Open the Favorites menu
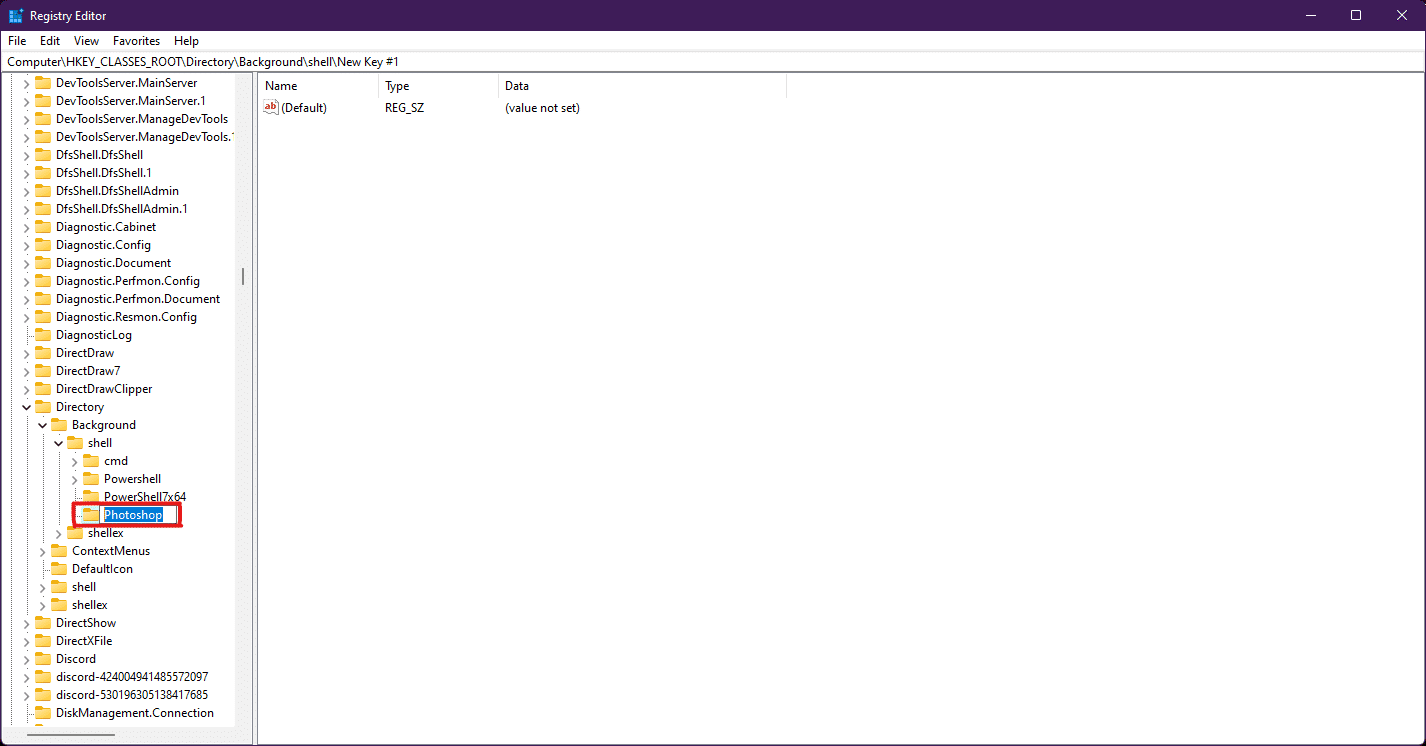 (x=136, y=41)
